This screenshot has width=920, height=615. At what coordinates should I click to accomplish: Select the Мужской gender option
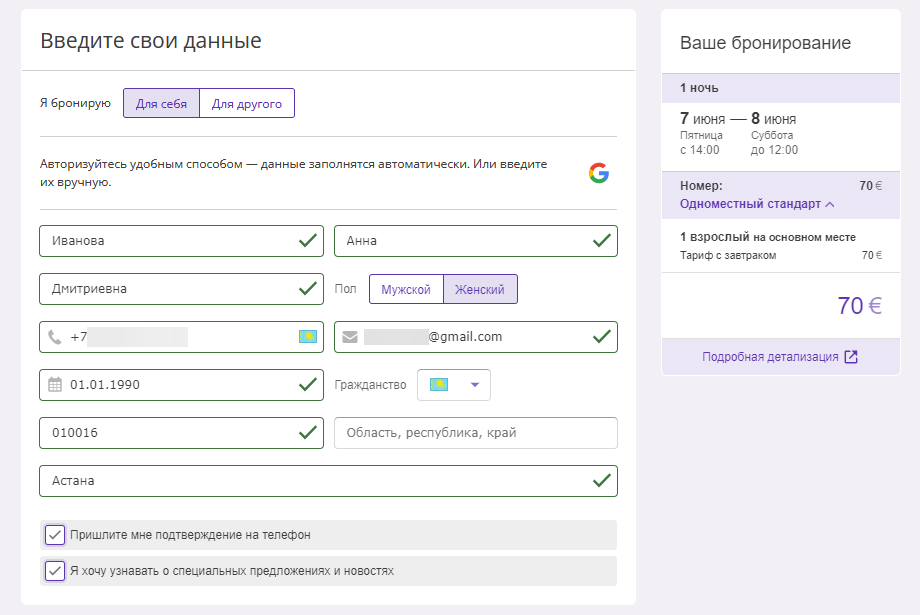pos(406,289)
